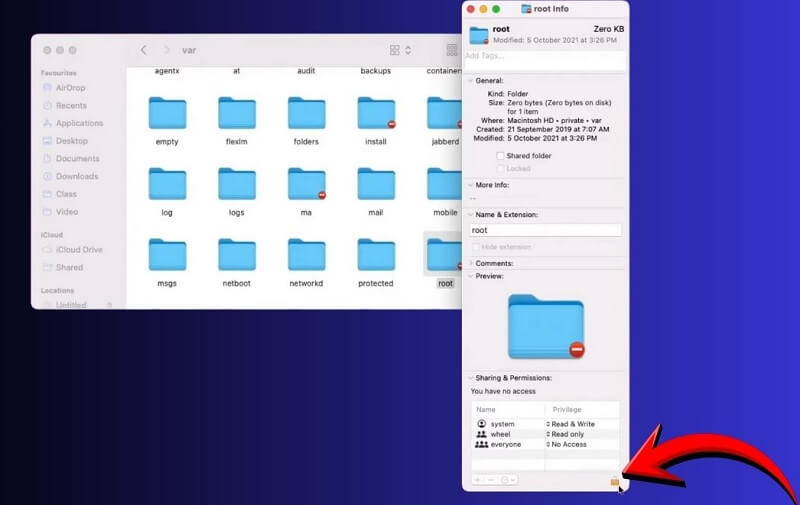This screenshot has width=800, height=505.
Task: Select the logs folder icon
Action: (x=237, y=184)
